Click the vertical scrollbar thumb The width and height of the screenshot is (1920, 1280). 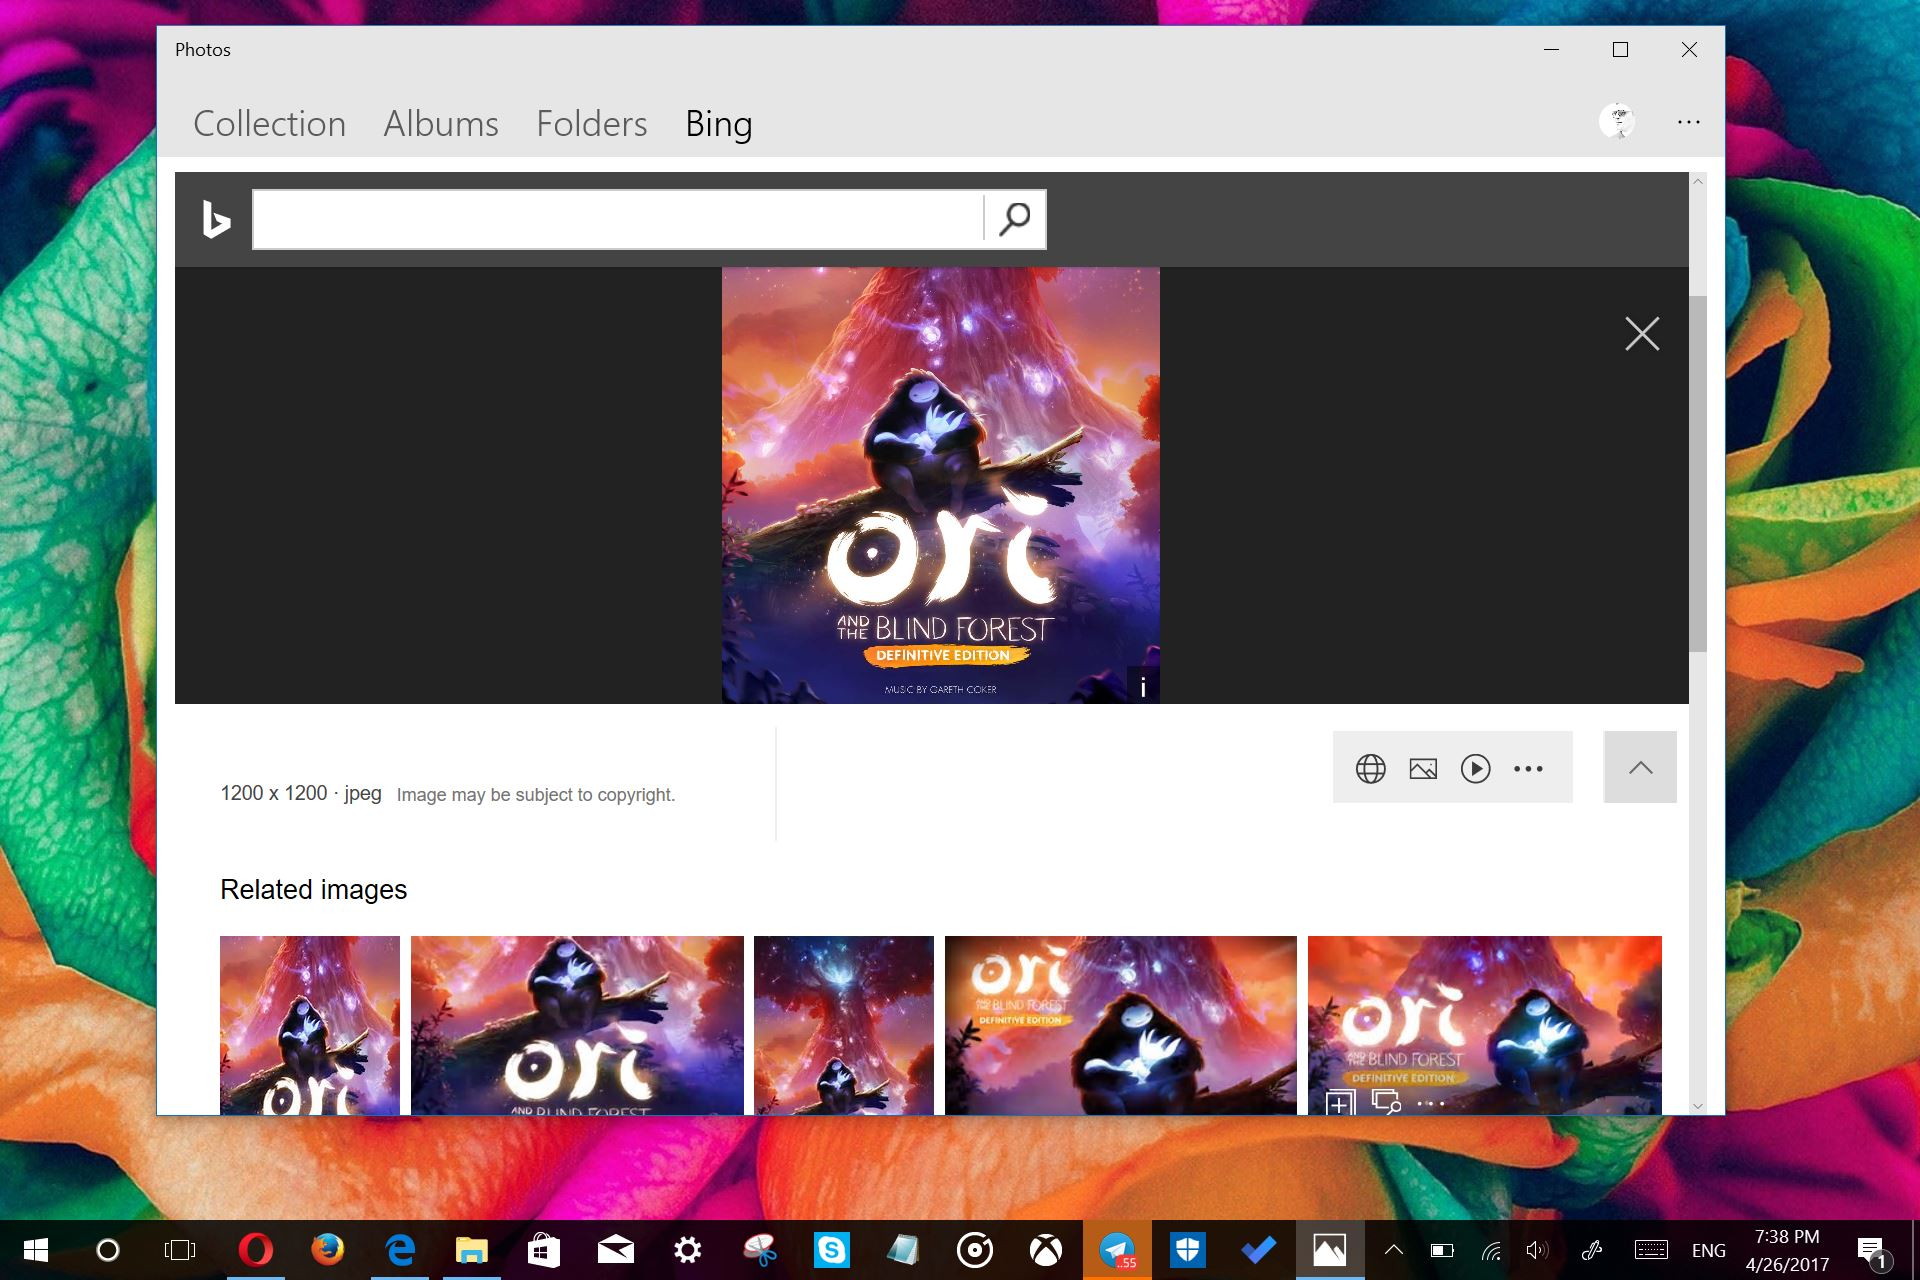pyautogui.click(x=1698, y=474)
